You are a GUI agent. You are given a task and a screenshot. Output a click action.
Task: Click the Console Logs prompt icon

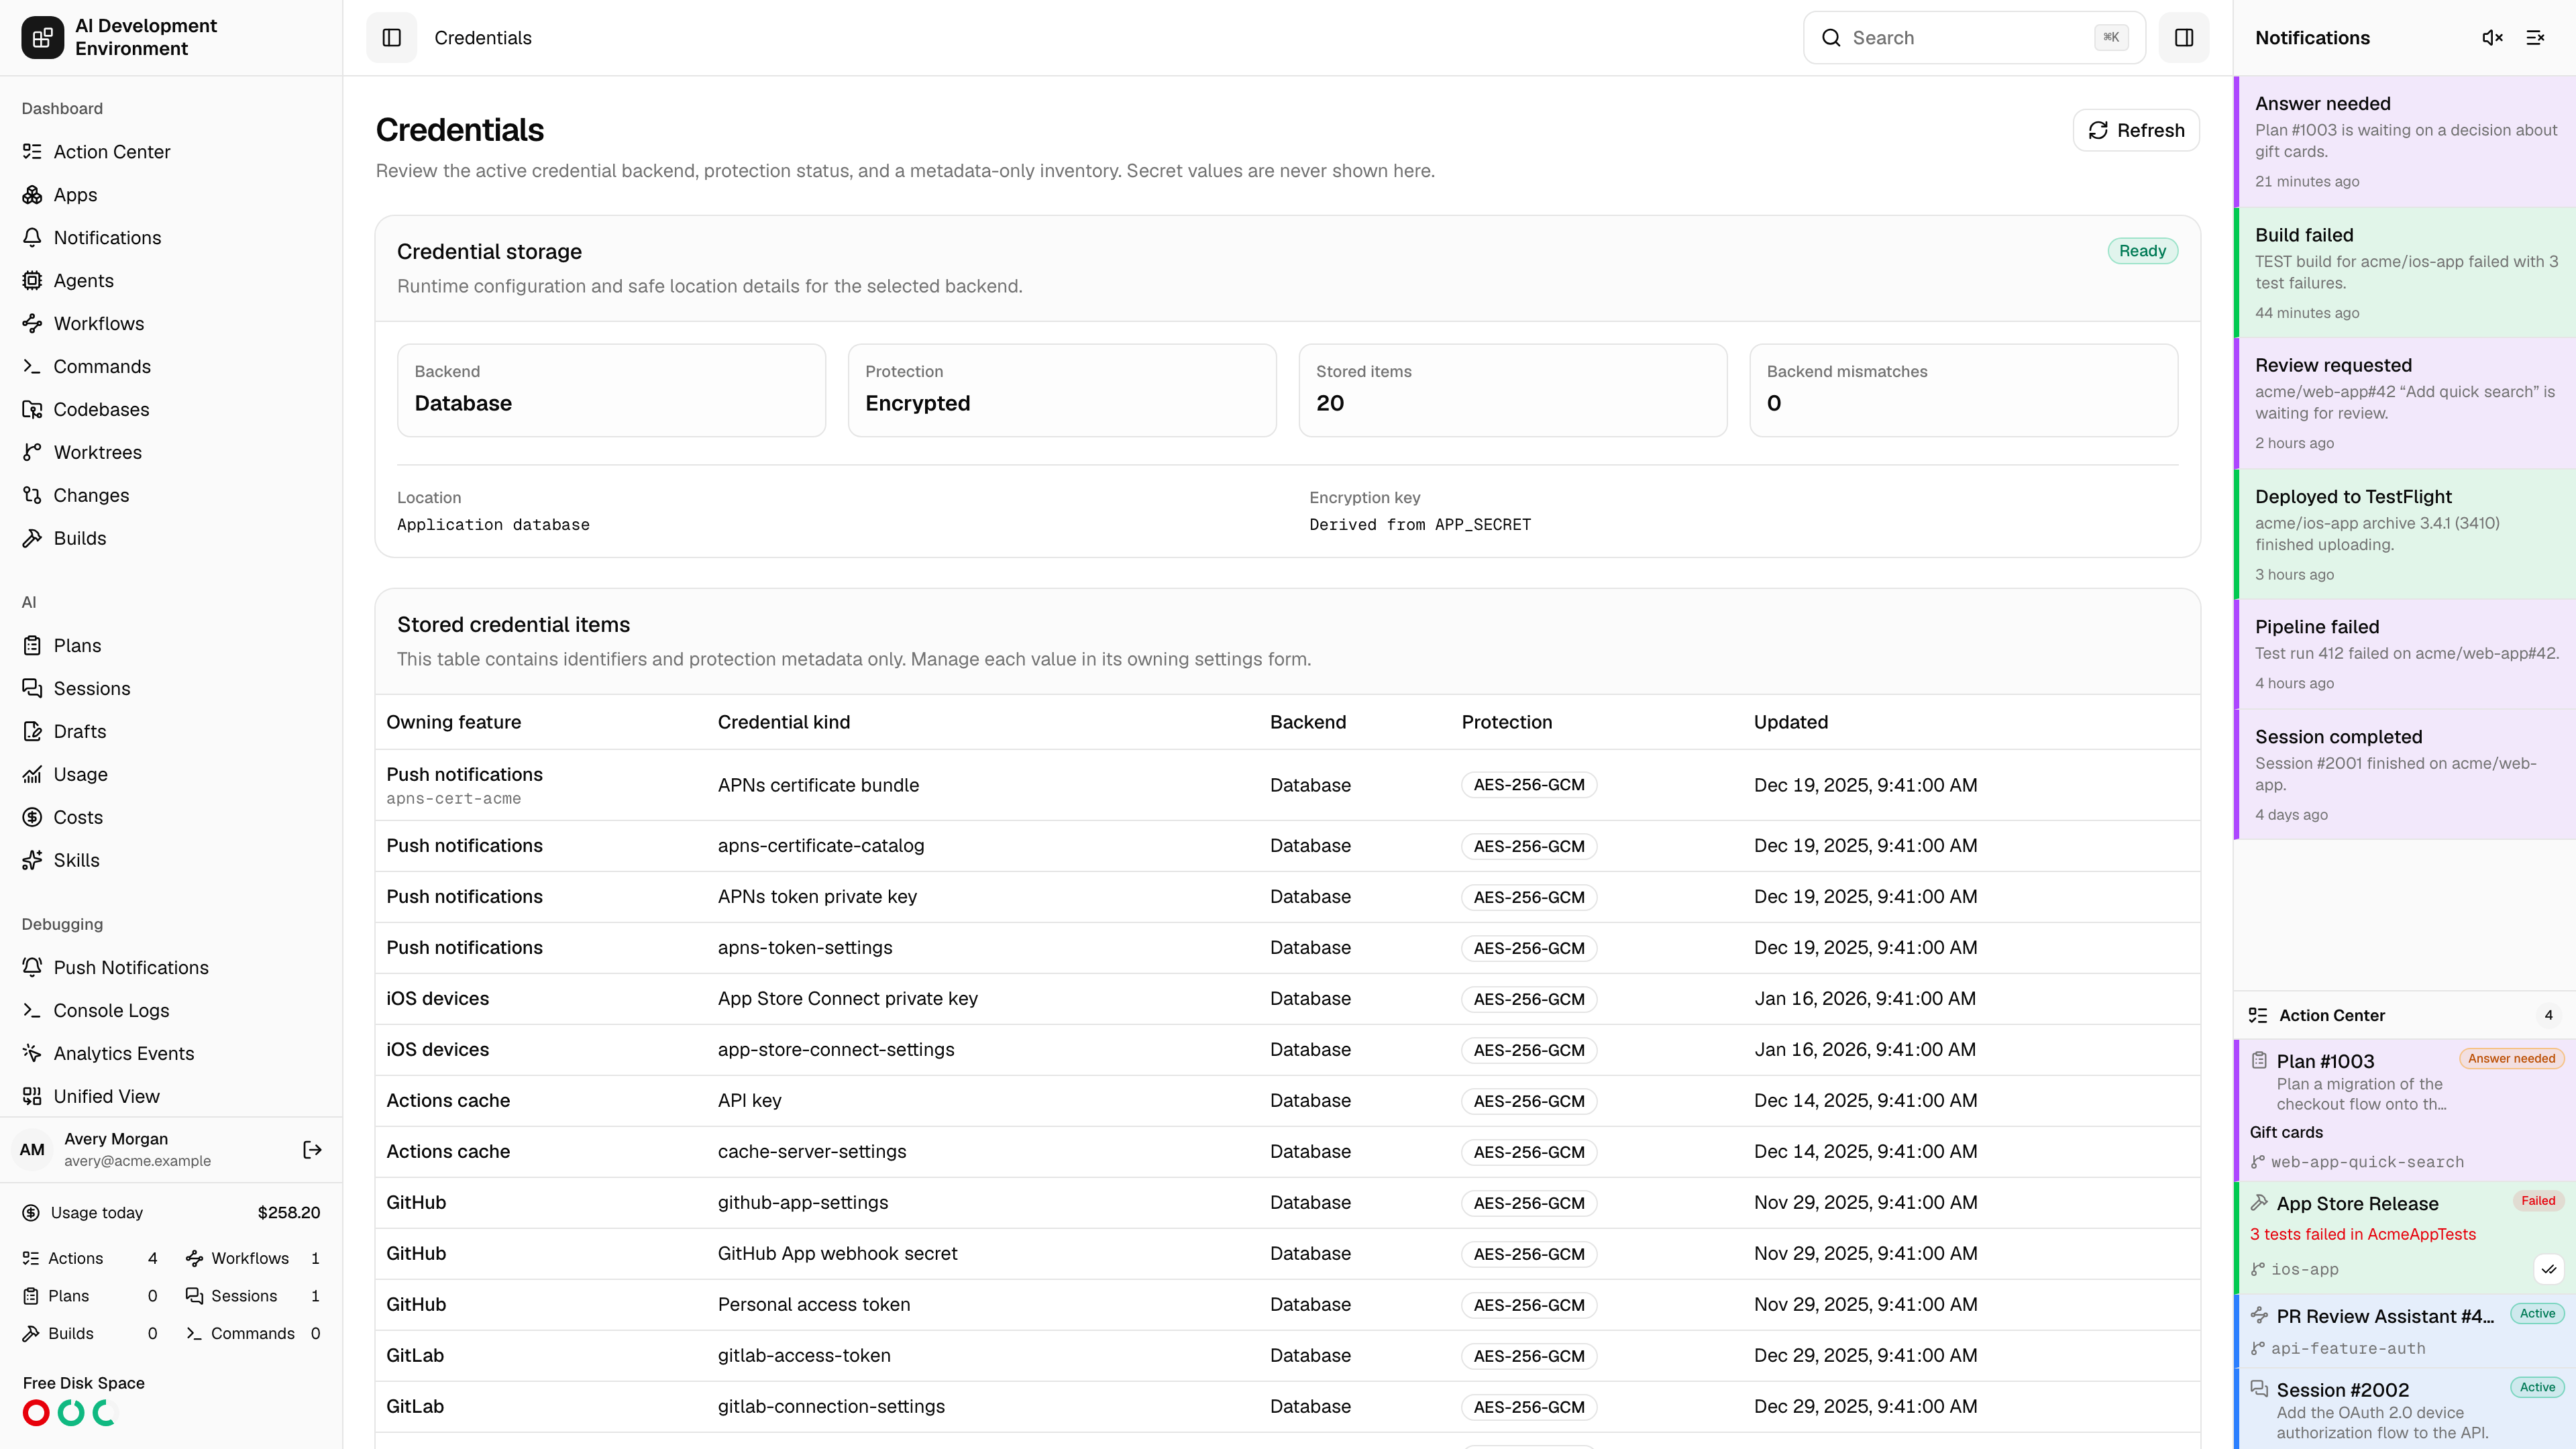pyautogui.click(x=32, y=1011)
